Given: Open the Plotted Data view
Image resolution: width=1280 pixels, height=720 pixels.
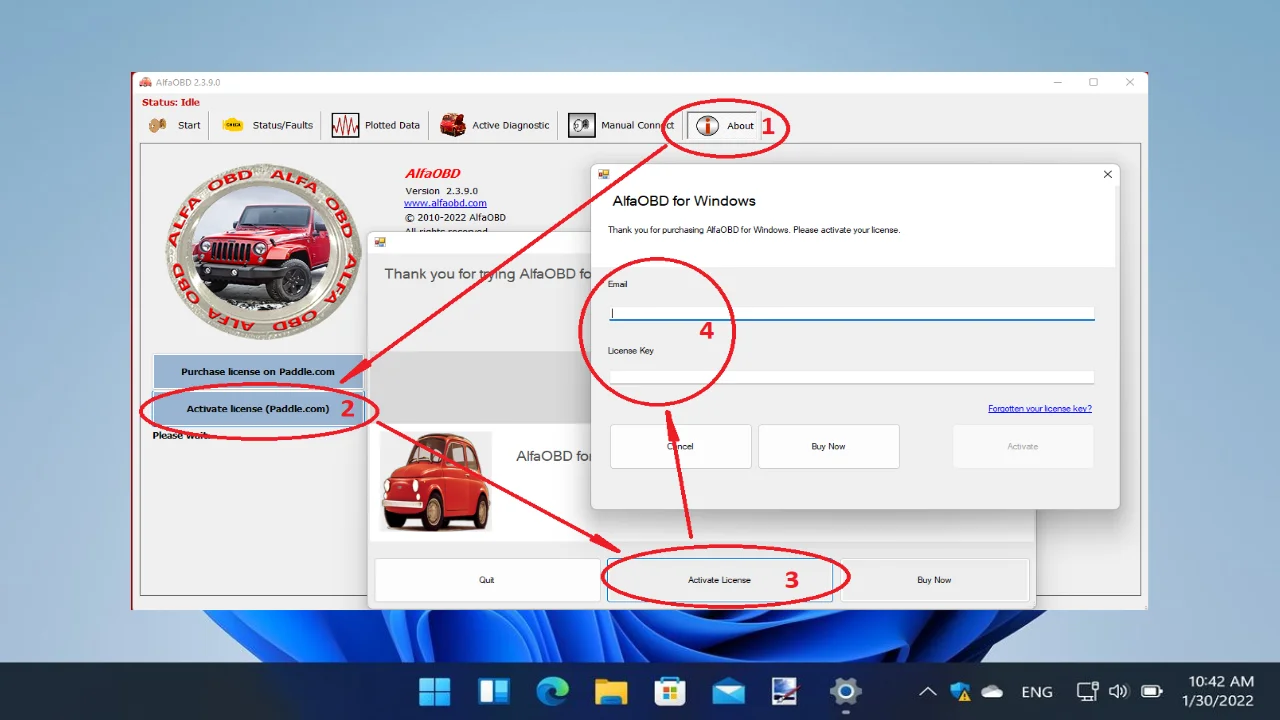Looking at the screenshot, I should pos(376,125).
